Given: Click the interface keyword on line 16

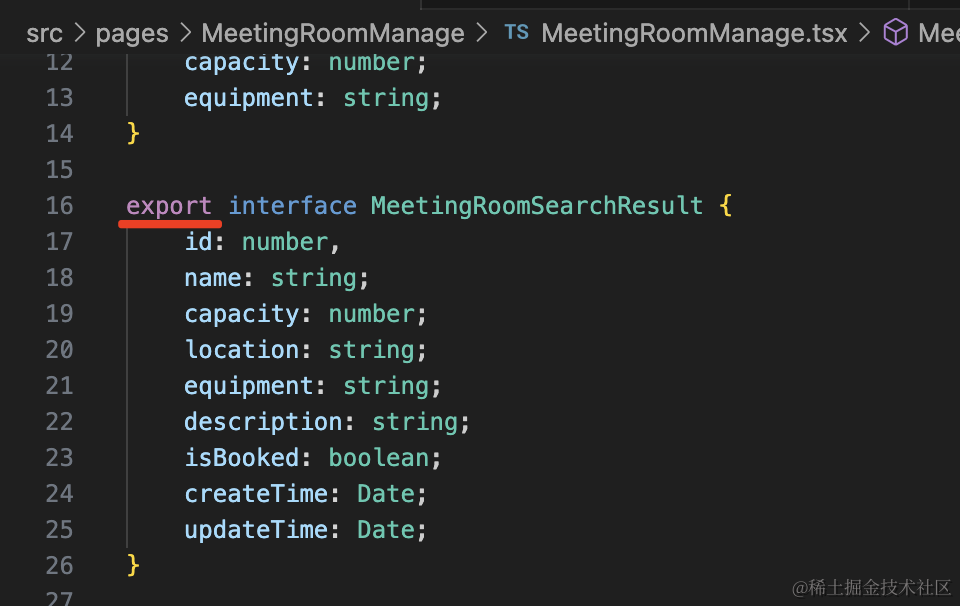Looking at the screenshot, I should 292,206.
